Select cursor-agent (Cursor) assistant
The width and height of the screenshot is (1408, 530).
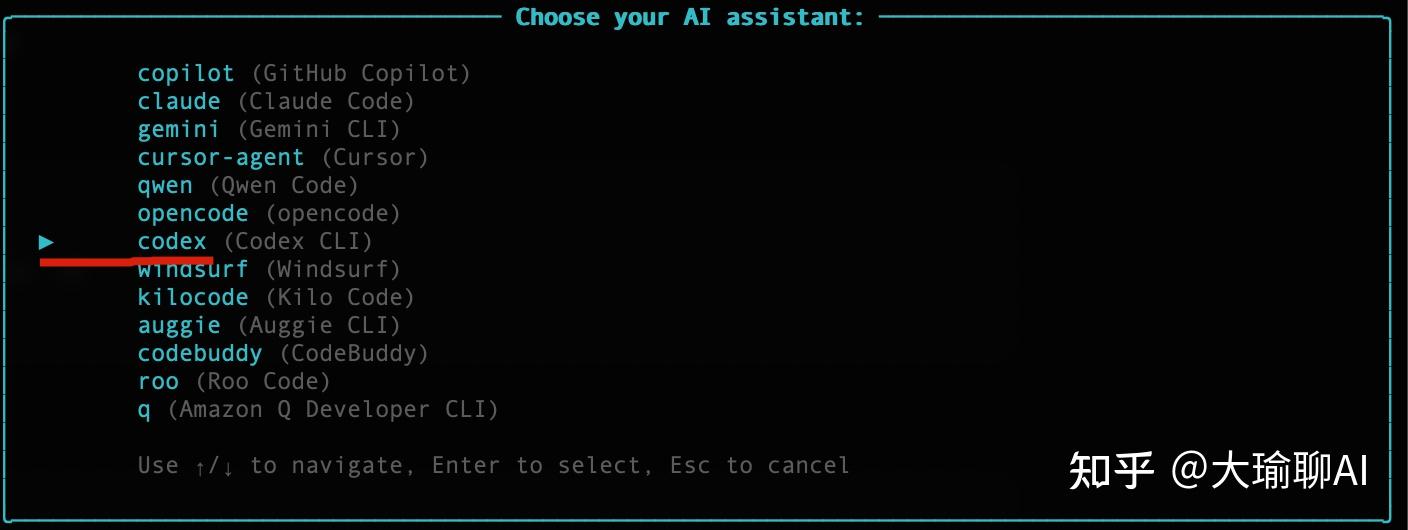[x=220, y=158]
